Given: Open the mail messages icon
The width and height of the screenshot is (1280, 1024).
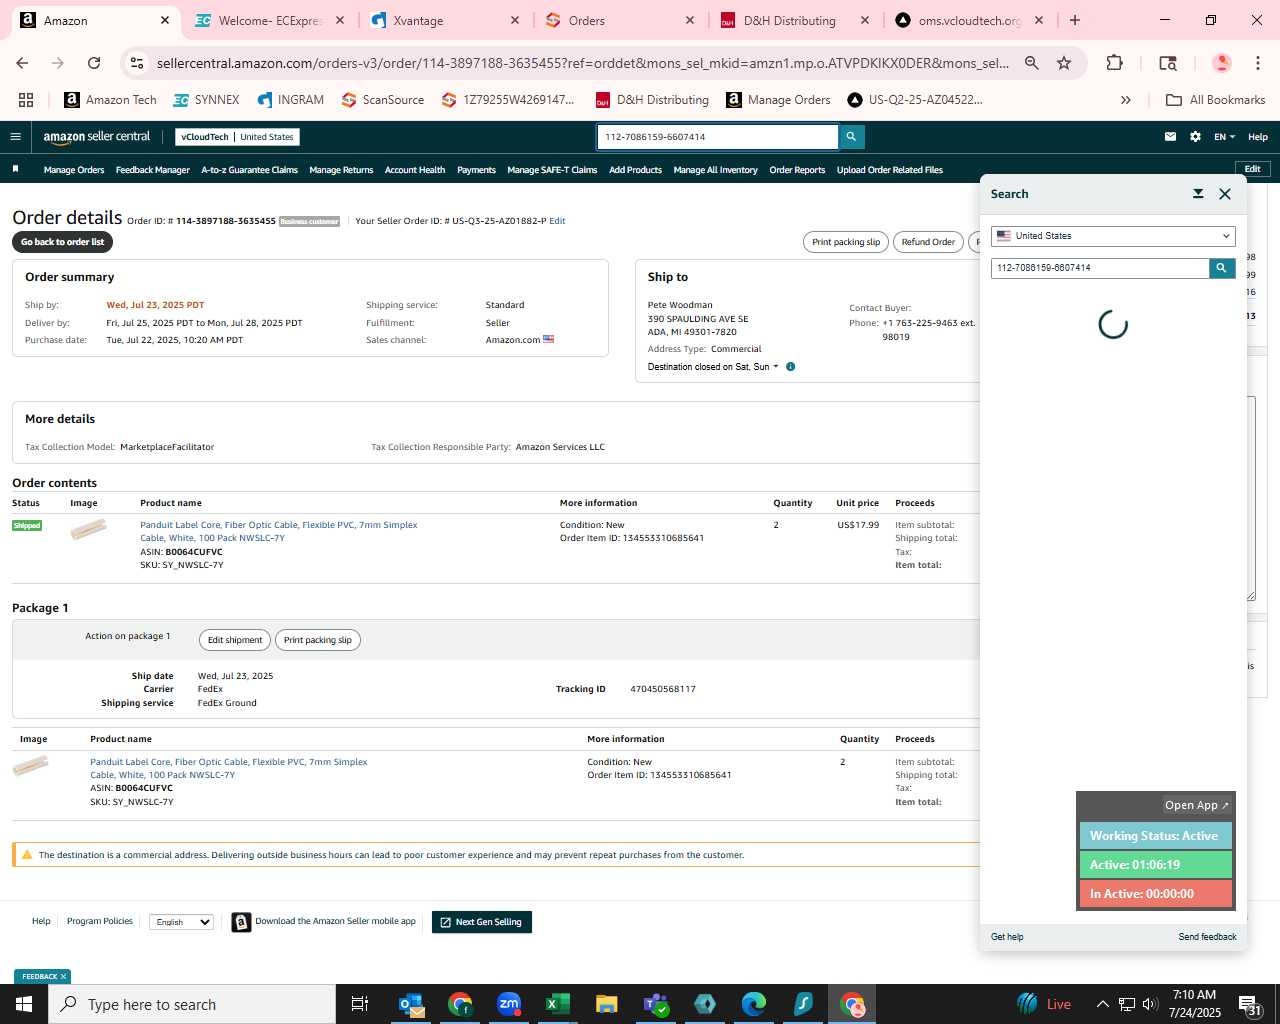Looking at the screenshot, I should coord(1170,137).
